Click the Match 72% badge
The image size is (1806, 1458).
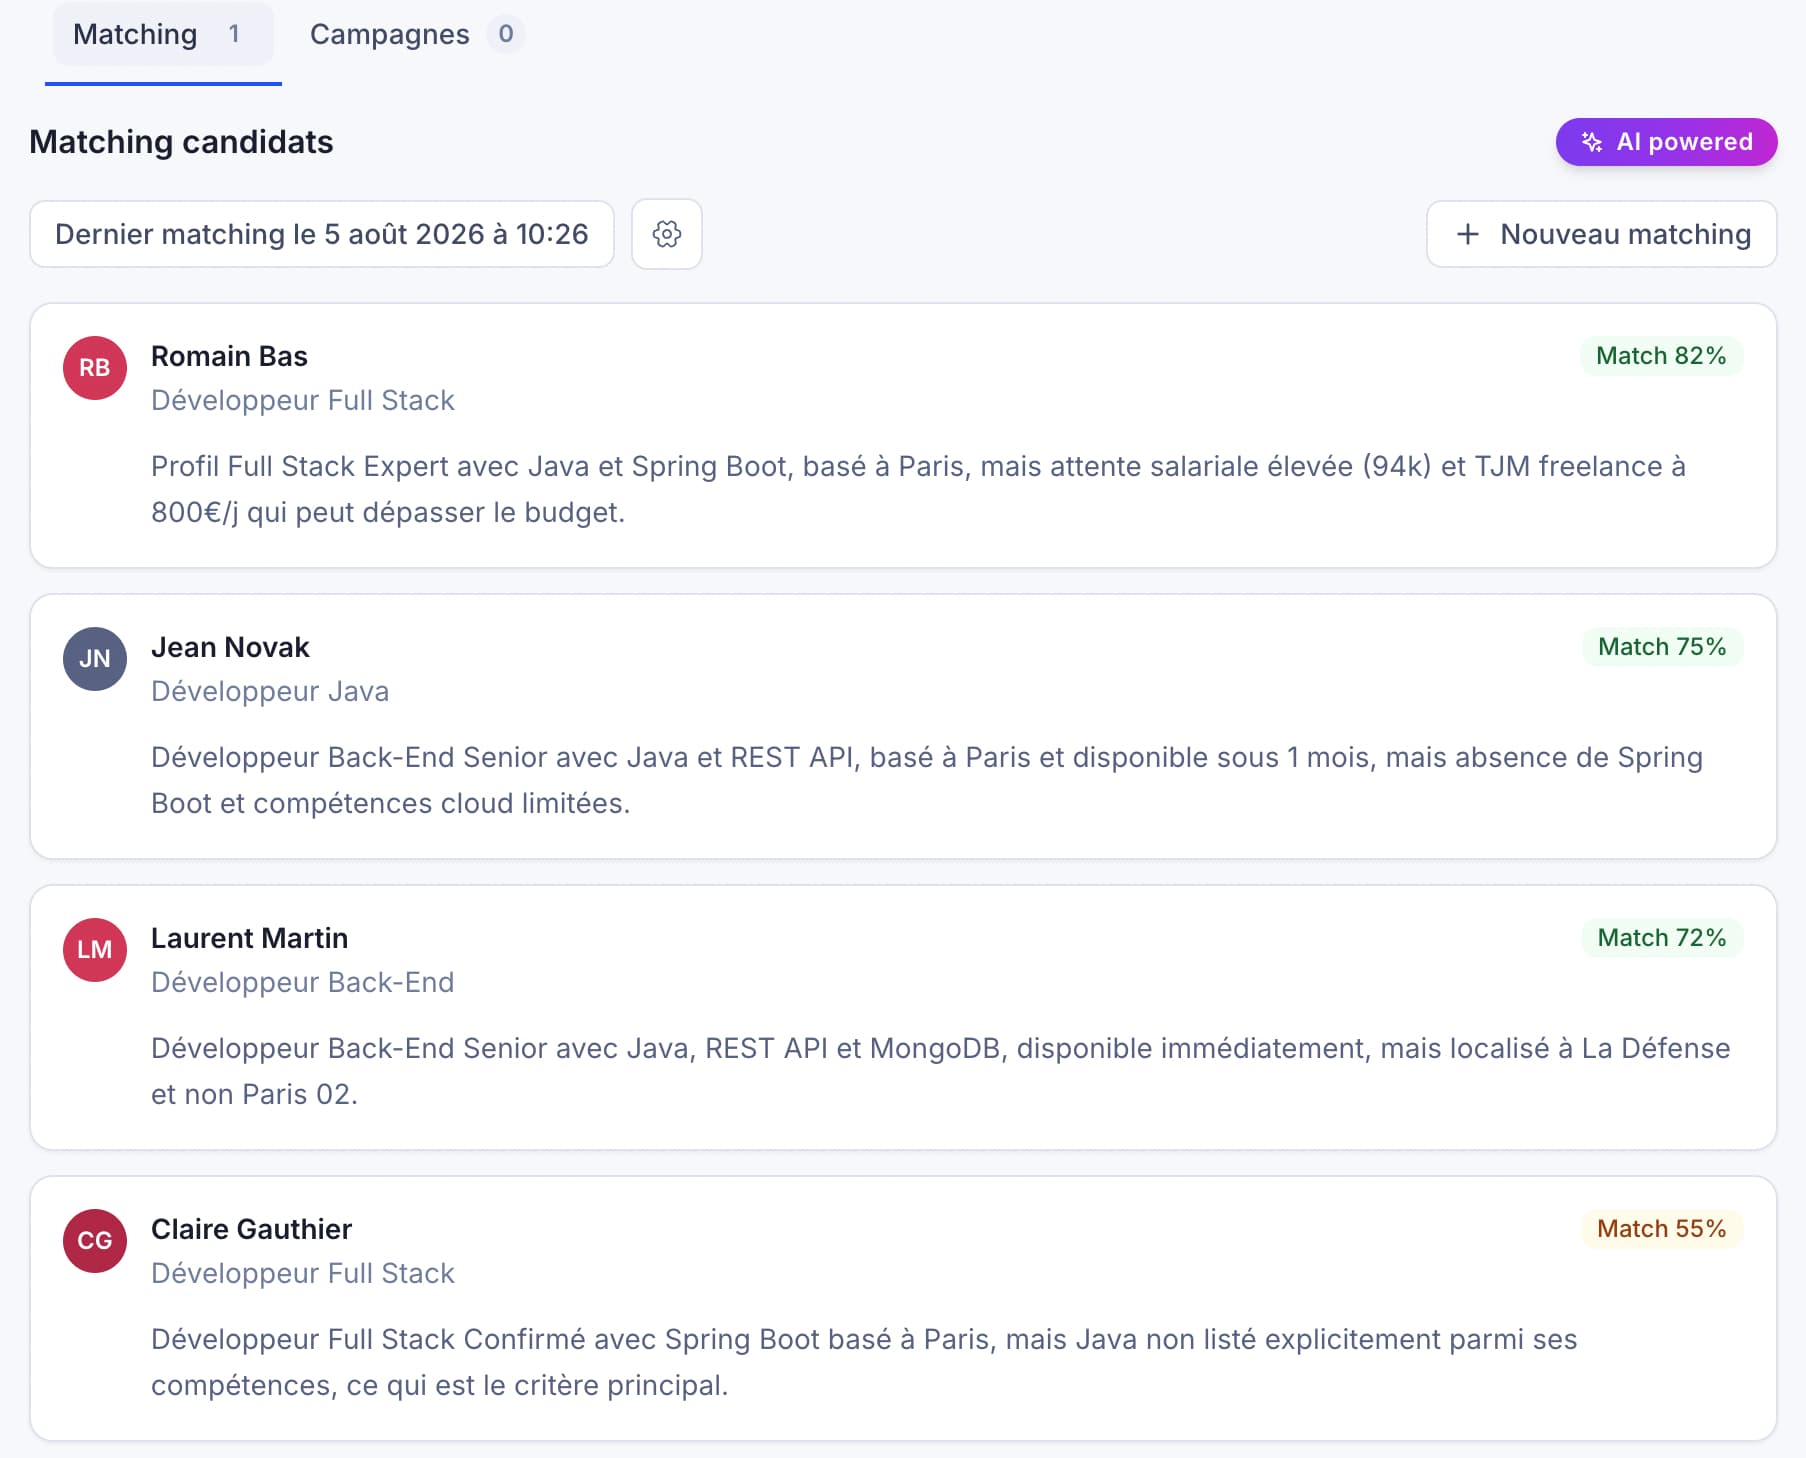(x=1662, y=938)
